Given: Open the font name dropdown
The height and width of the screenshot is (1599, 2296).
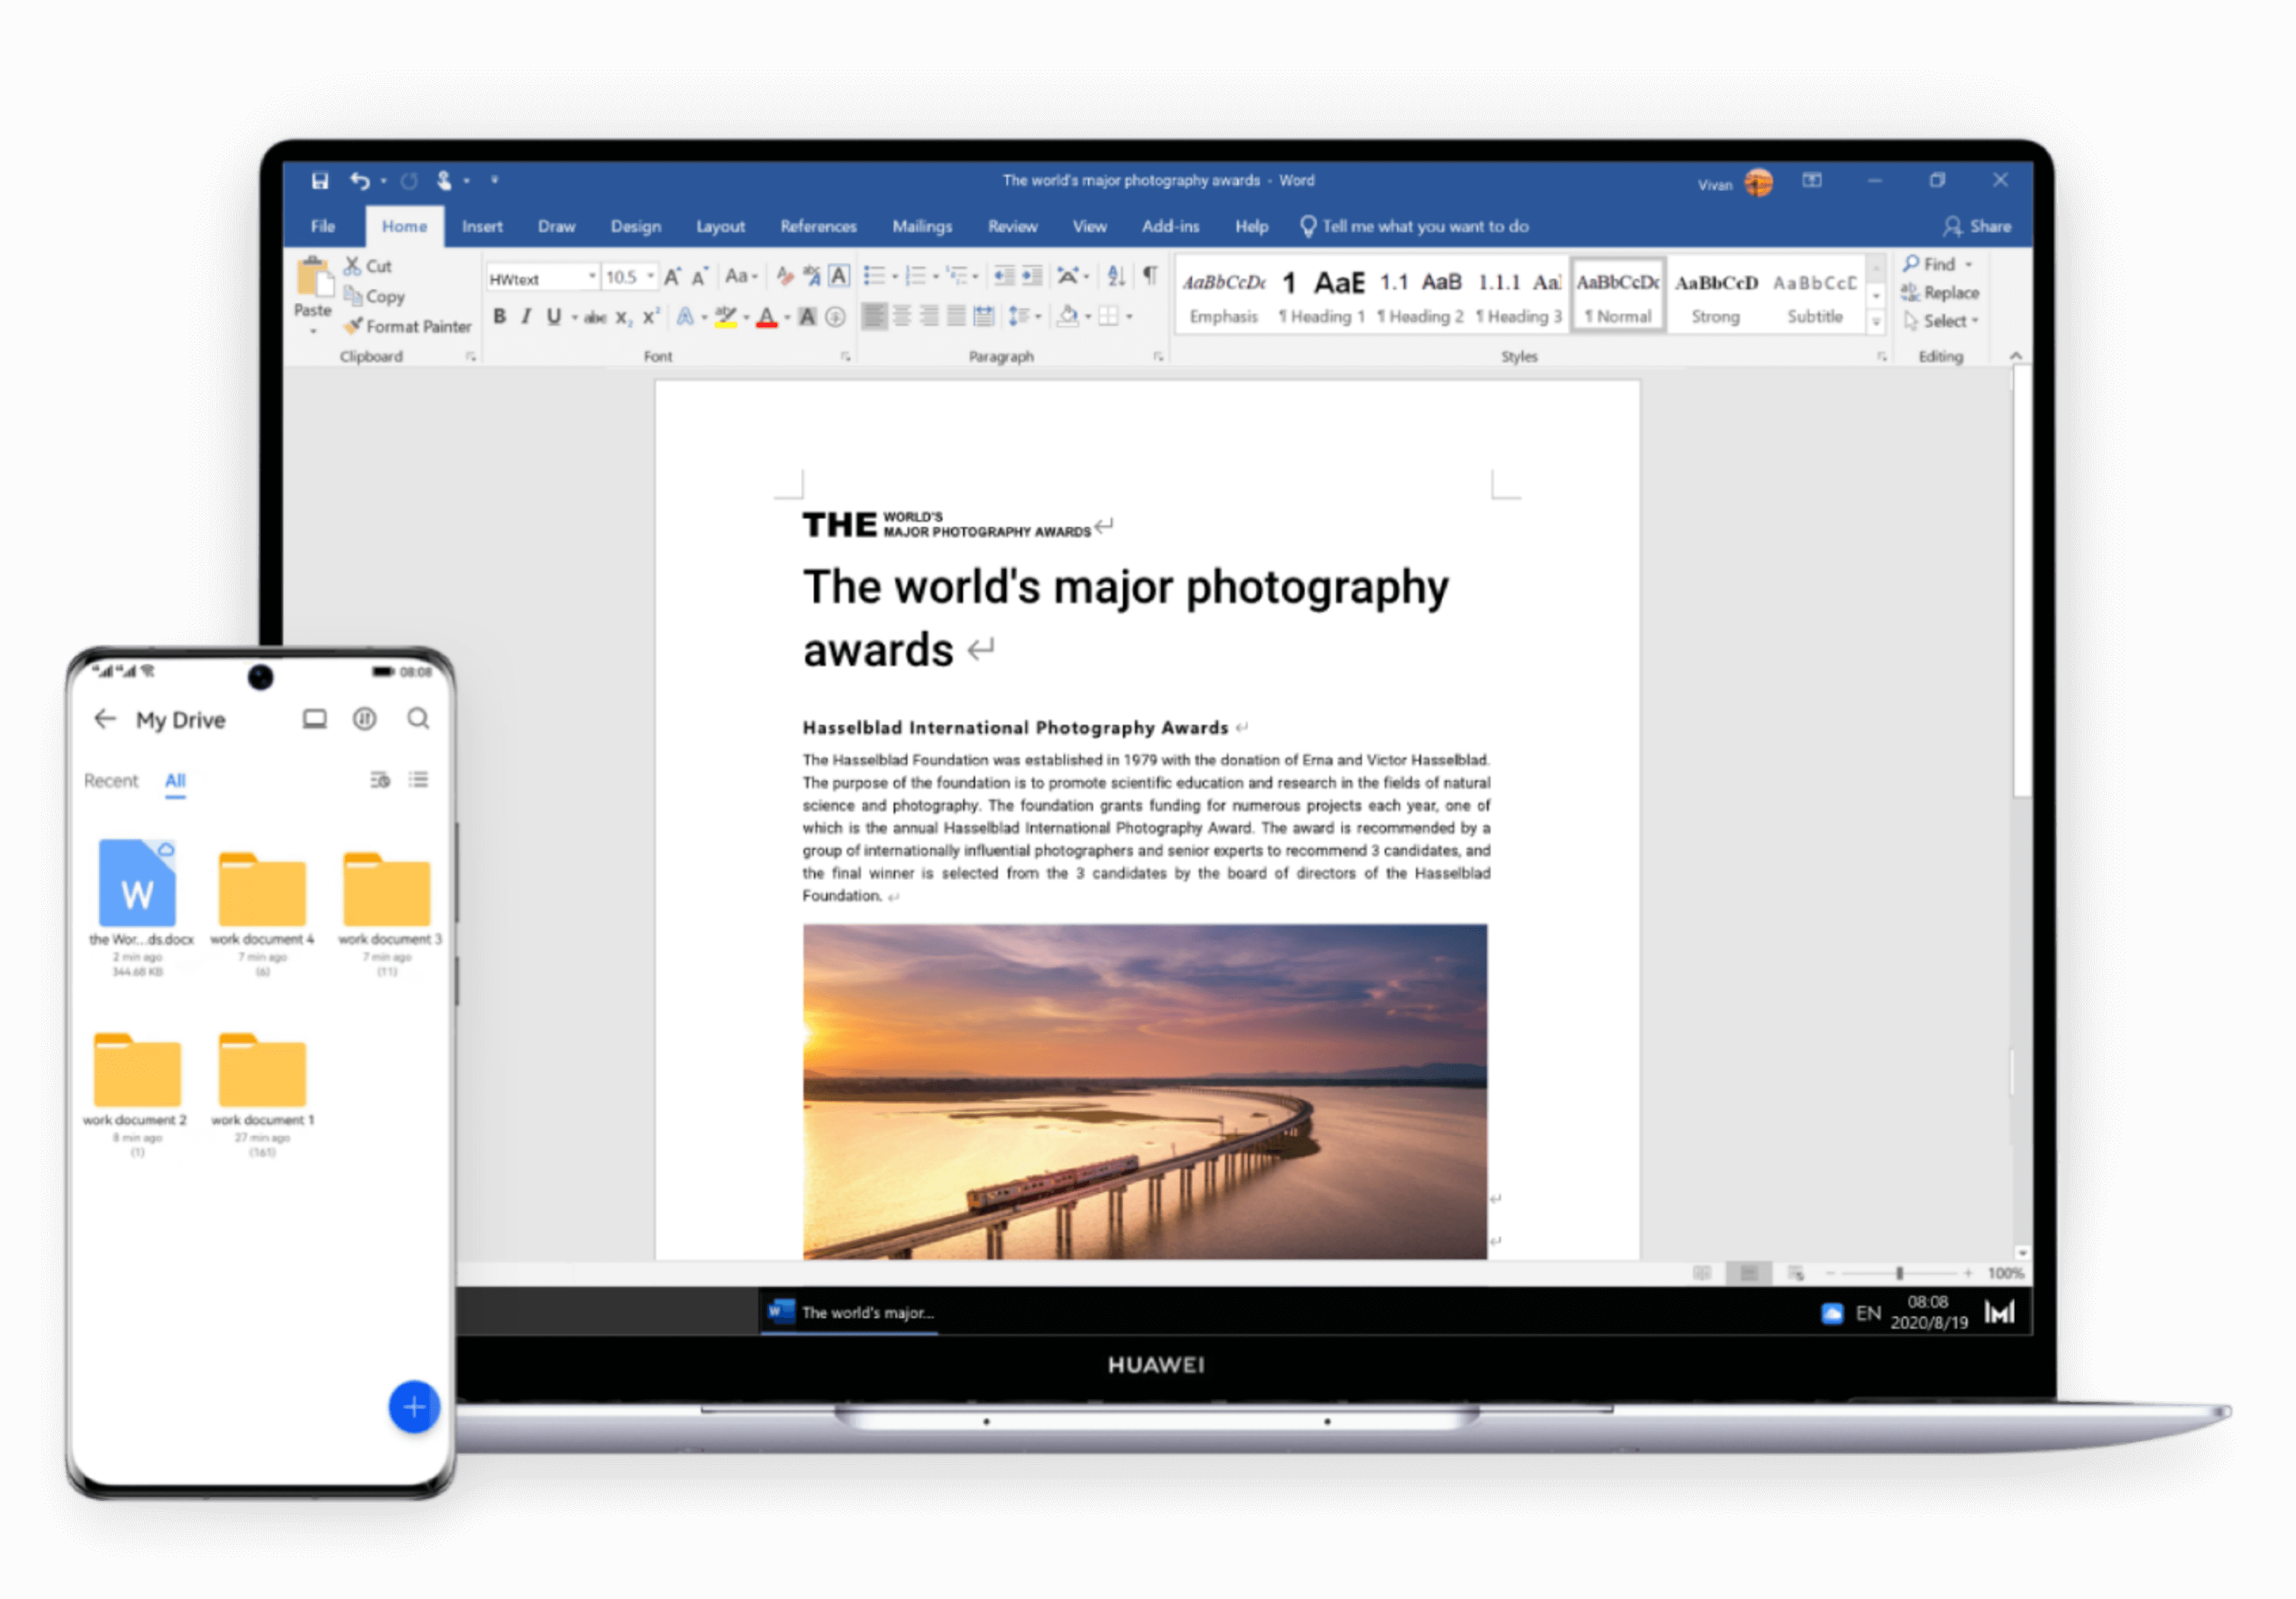Looking at the screenshot, I should [592, 277].
